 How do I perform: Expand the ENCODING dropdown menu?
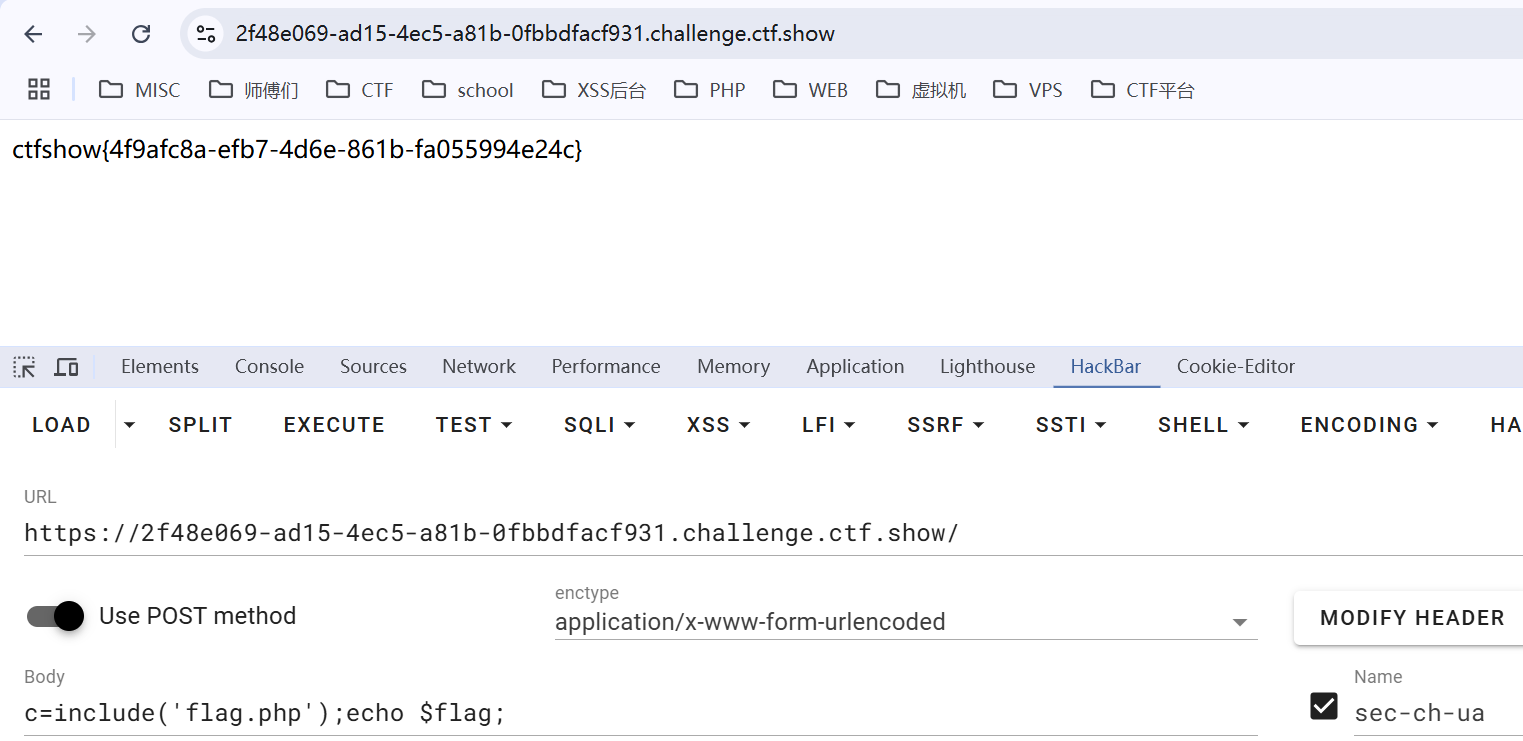tap(1369, 425)
